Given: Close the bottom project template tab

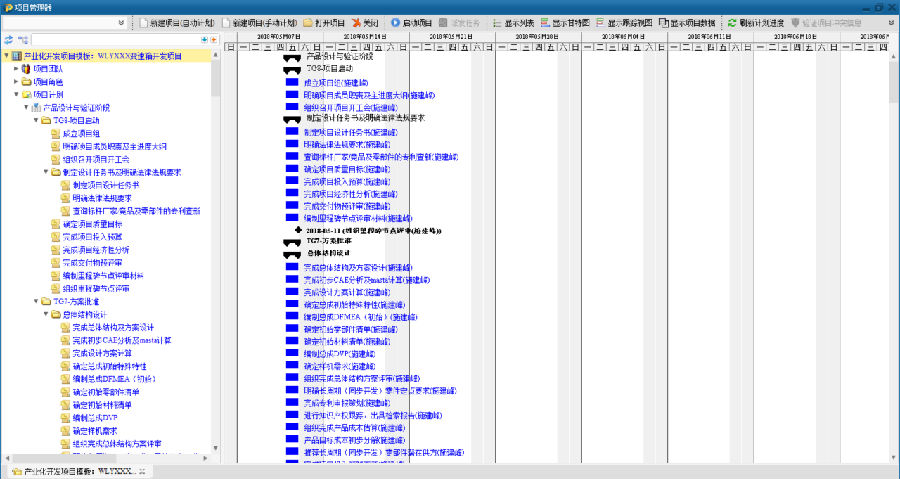Looking at the screenshot, I should click(x=143, y=471).
